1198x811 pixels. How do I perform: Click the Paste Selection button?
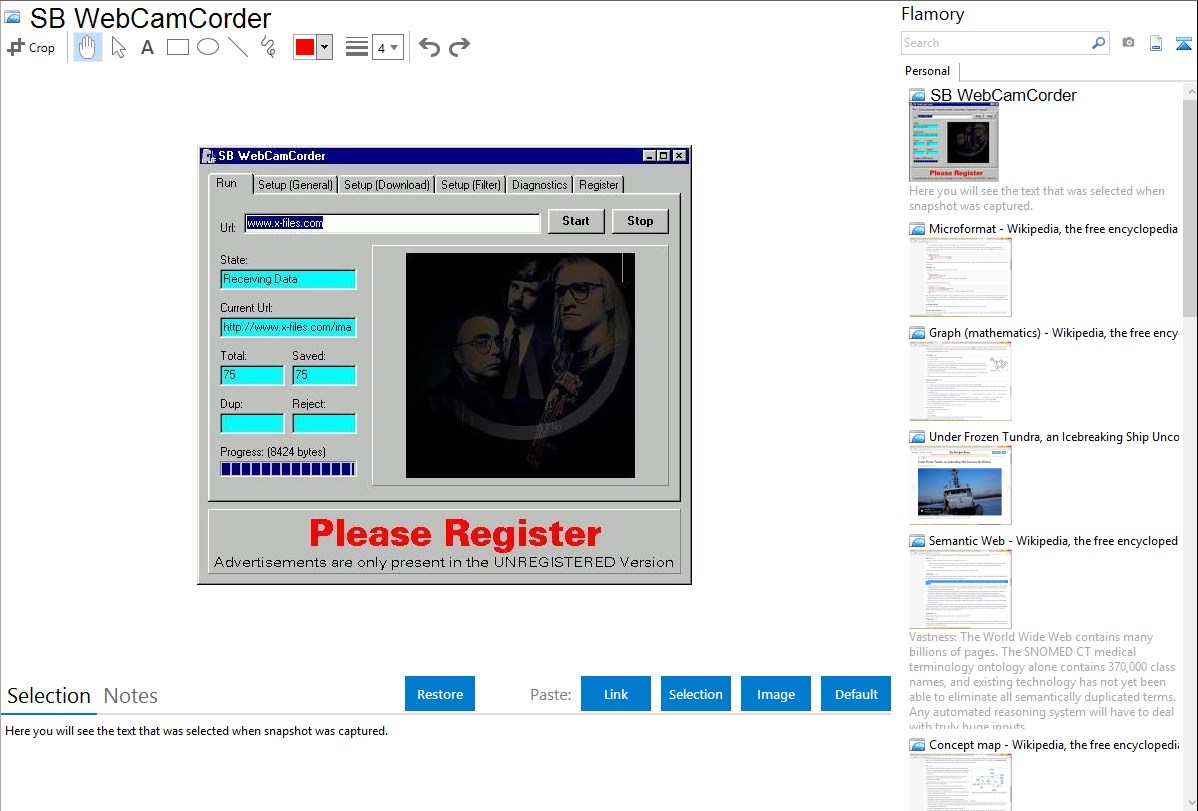(x=695, y=694)
